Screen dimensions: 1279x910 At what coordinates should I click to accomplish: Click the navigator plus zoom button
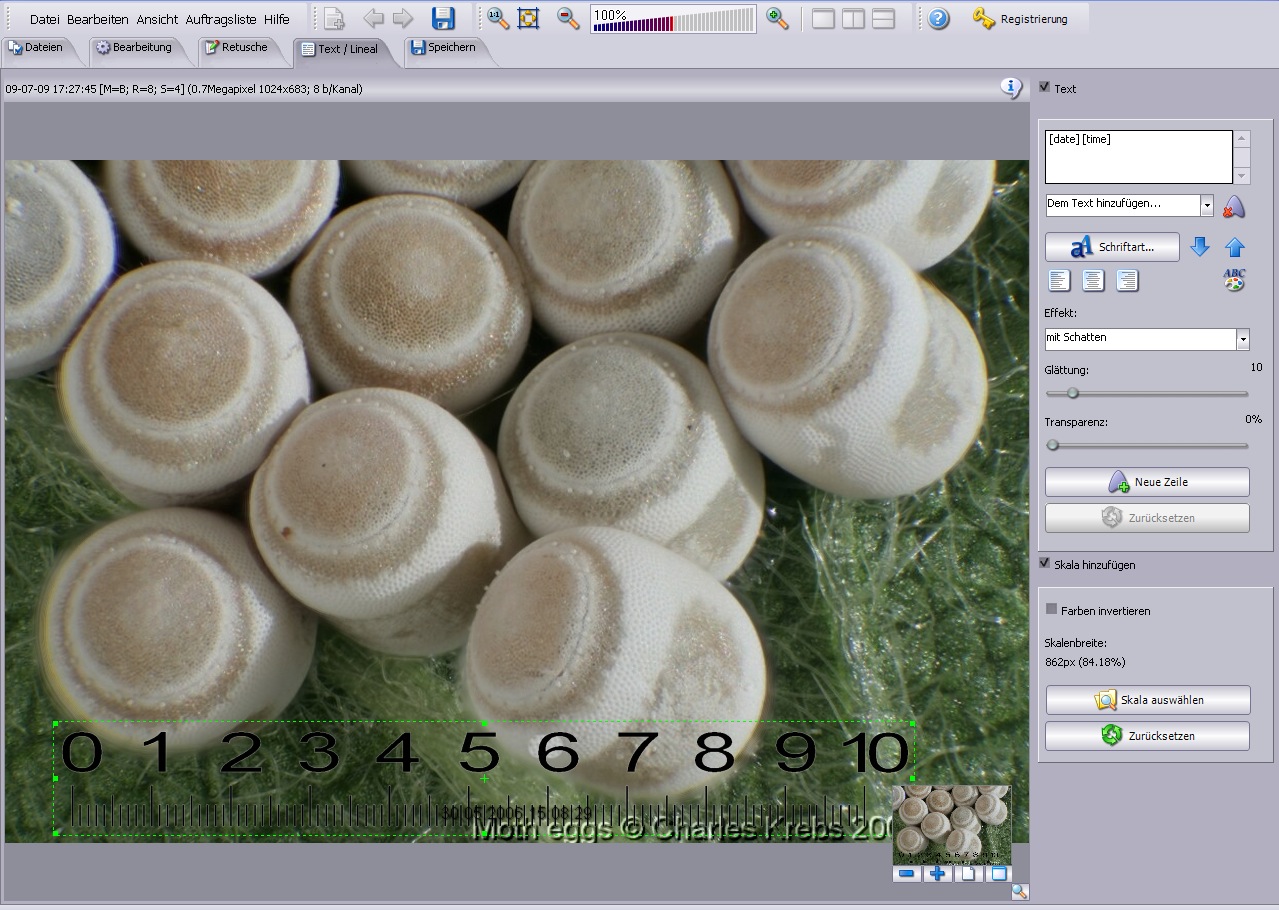coord(937,874)
